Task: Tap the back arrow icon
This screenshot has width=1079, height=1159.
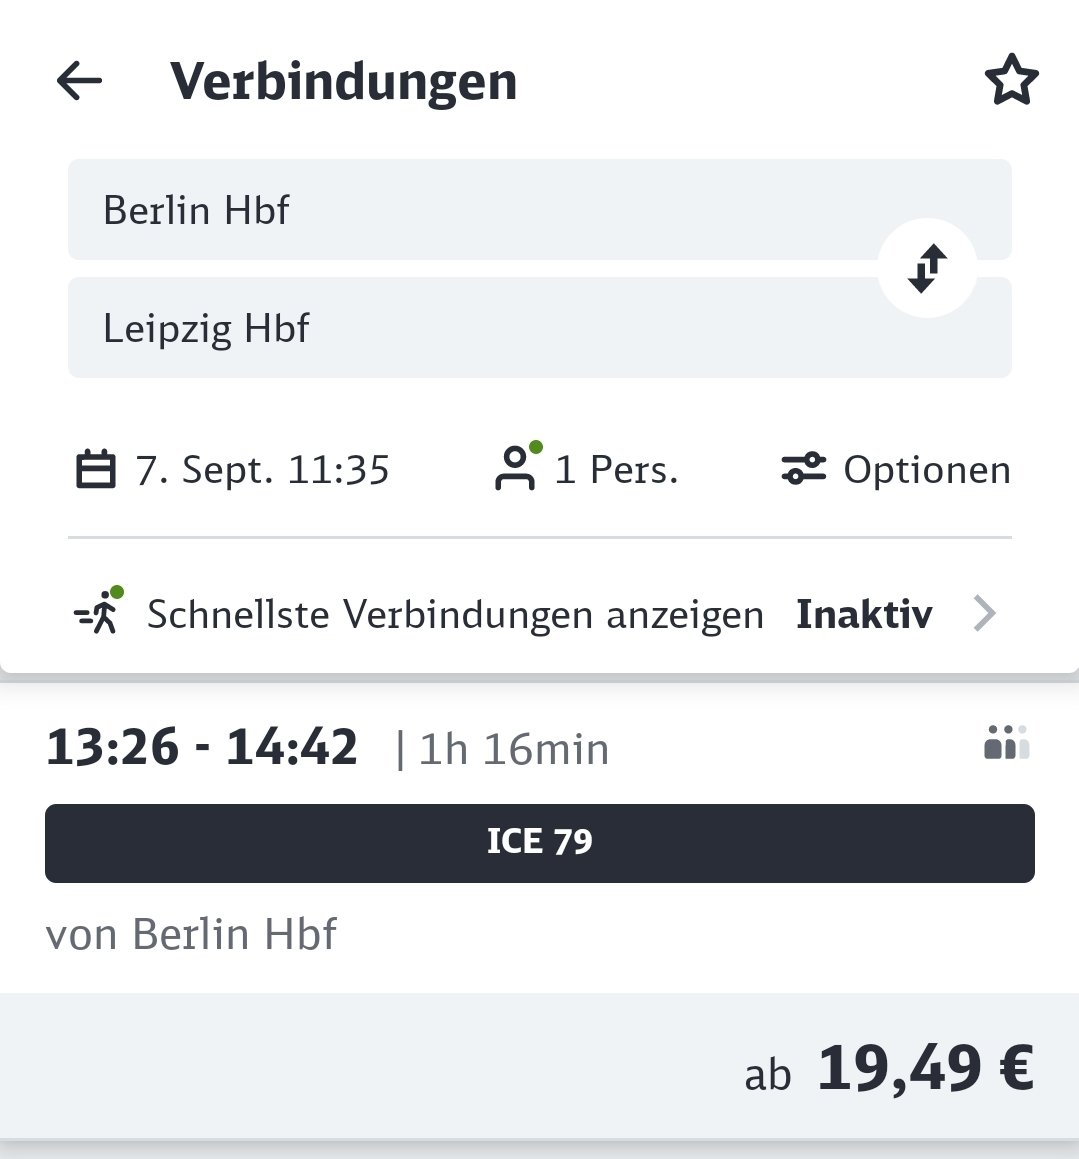Action: tap(79, 80)
